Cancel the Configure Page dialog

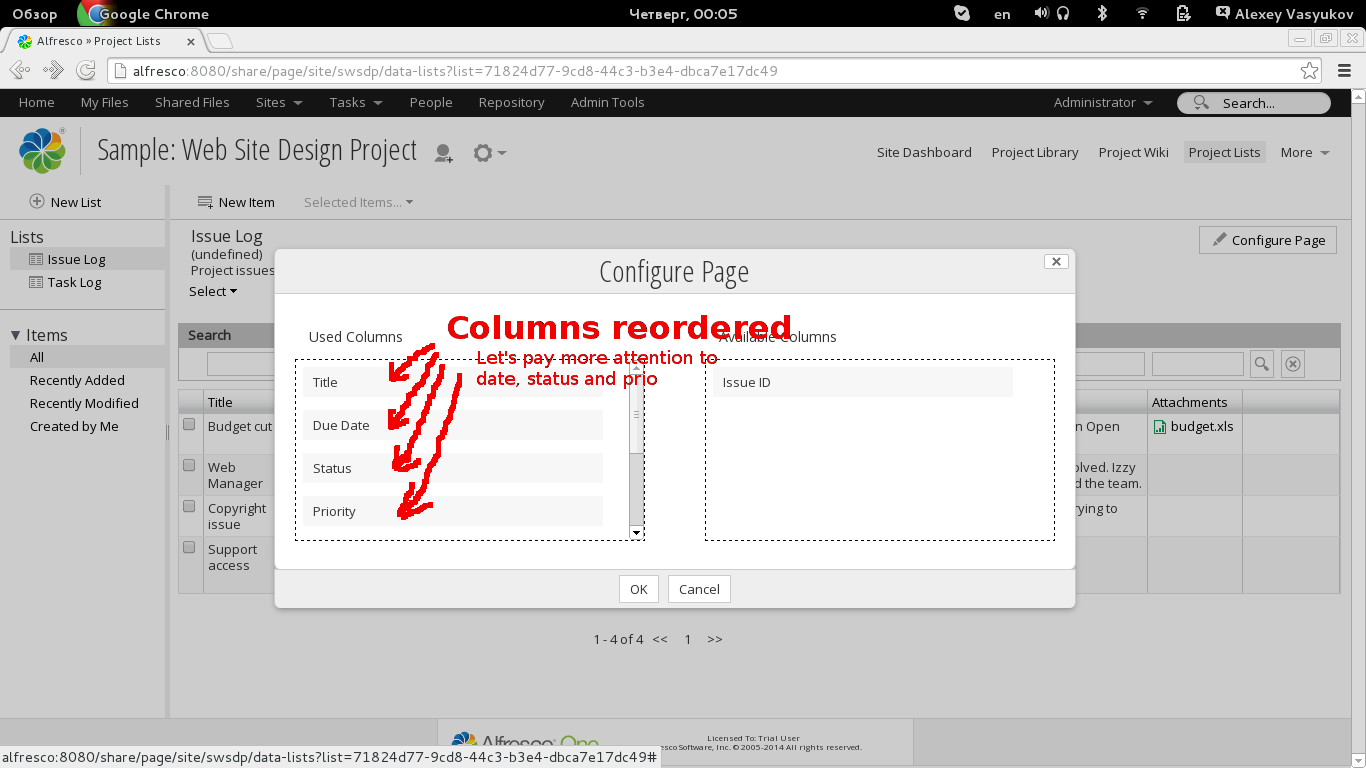[x=699, y=589]
